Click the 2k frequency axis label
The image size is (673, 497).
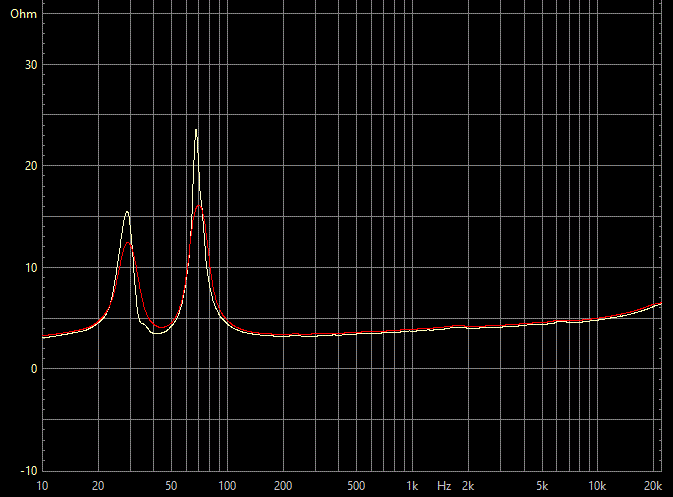point(468,486)
